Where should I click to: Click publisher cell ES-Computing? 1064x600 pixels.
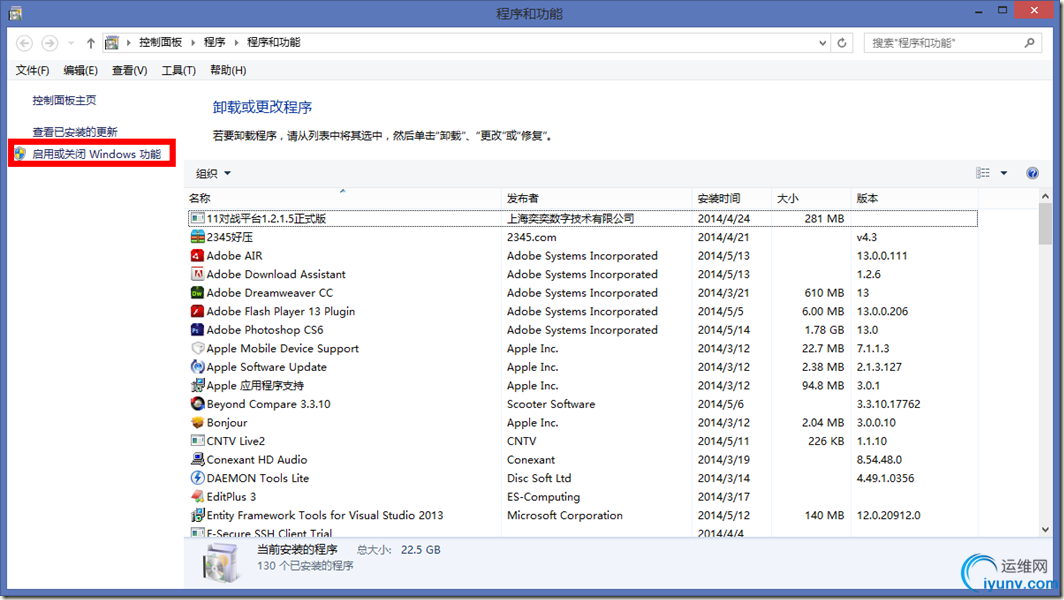pyautogui.click(x=544, y=497)
